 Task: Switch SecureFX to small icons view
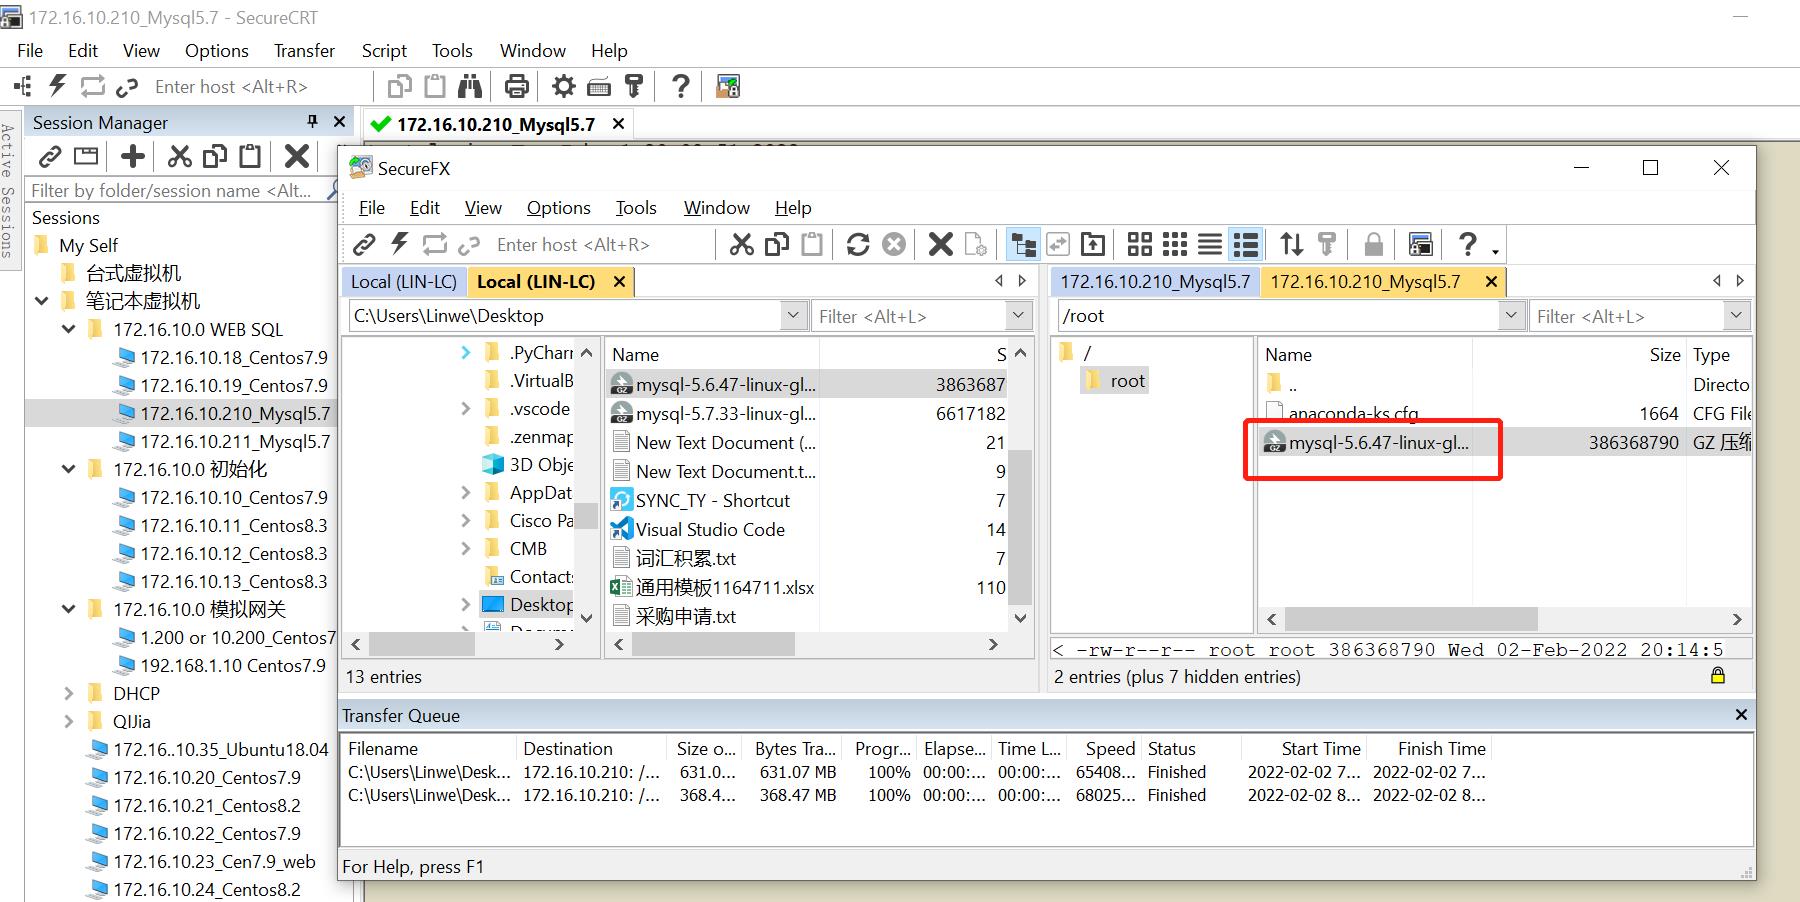[1175, 244]
